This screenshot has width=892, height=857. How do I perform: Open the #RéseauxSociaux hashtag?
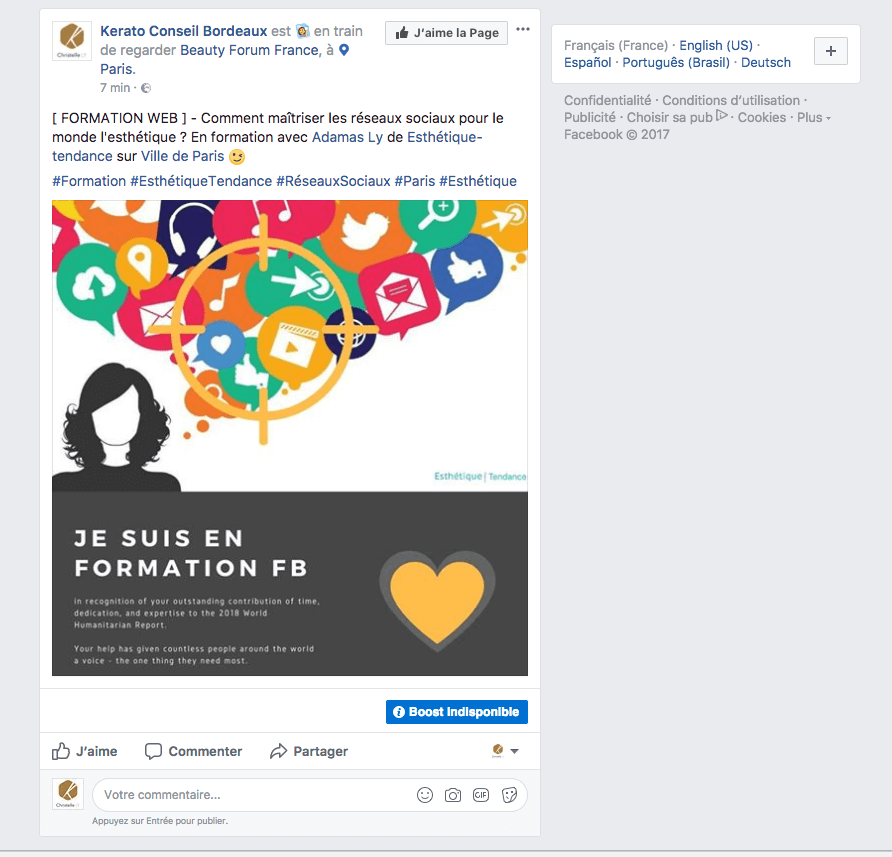click(x=333, y=181)
